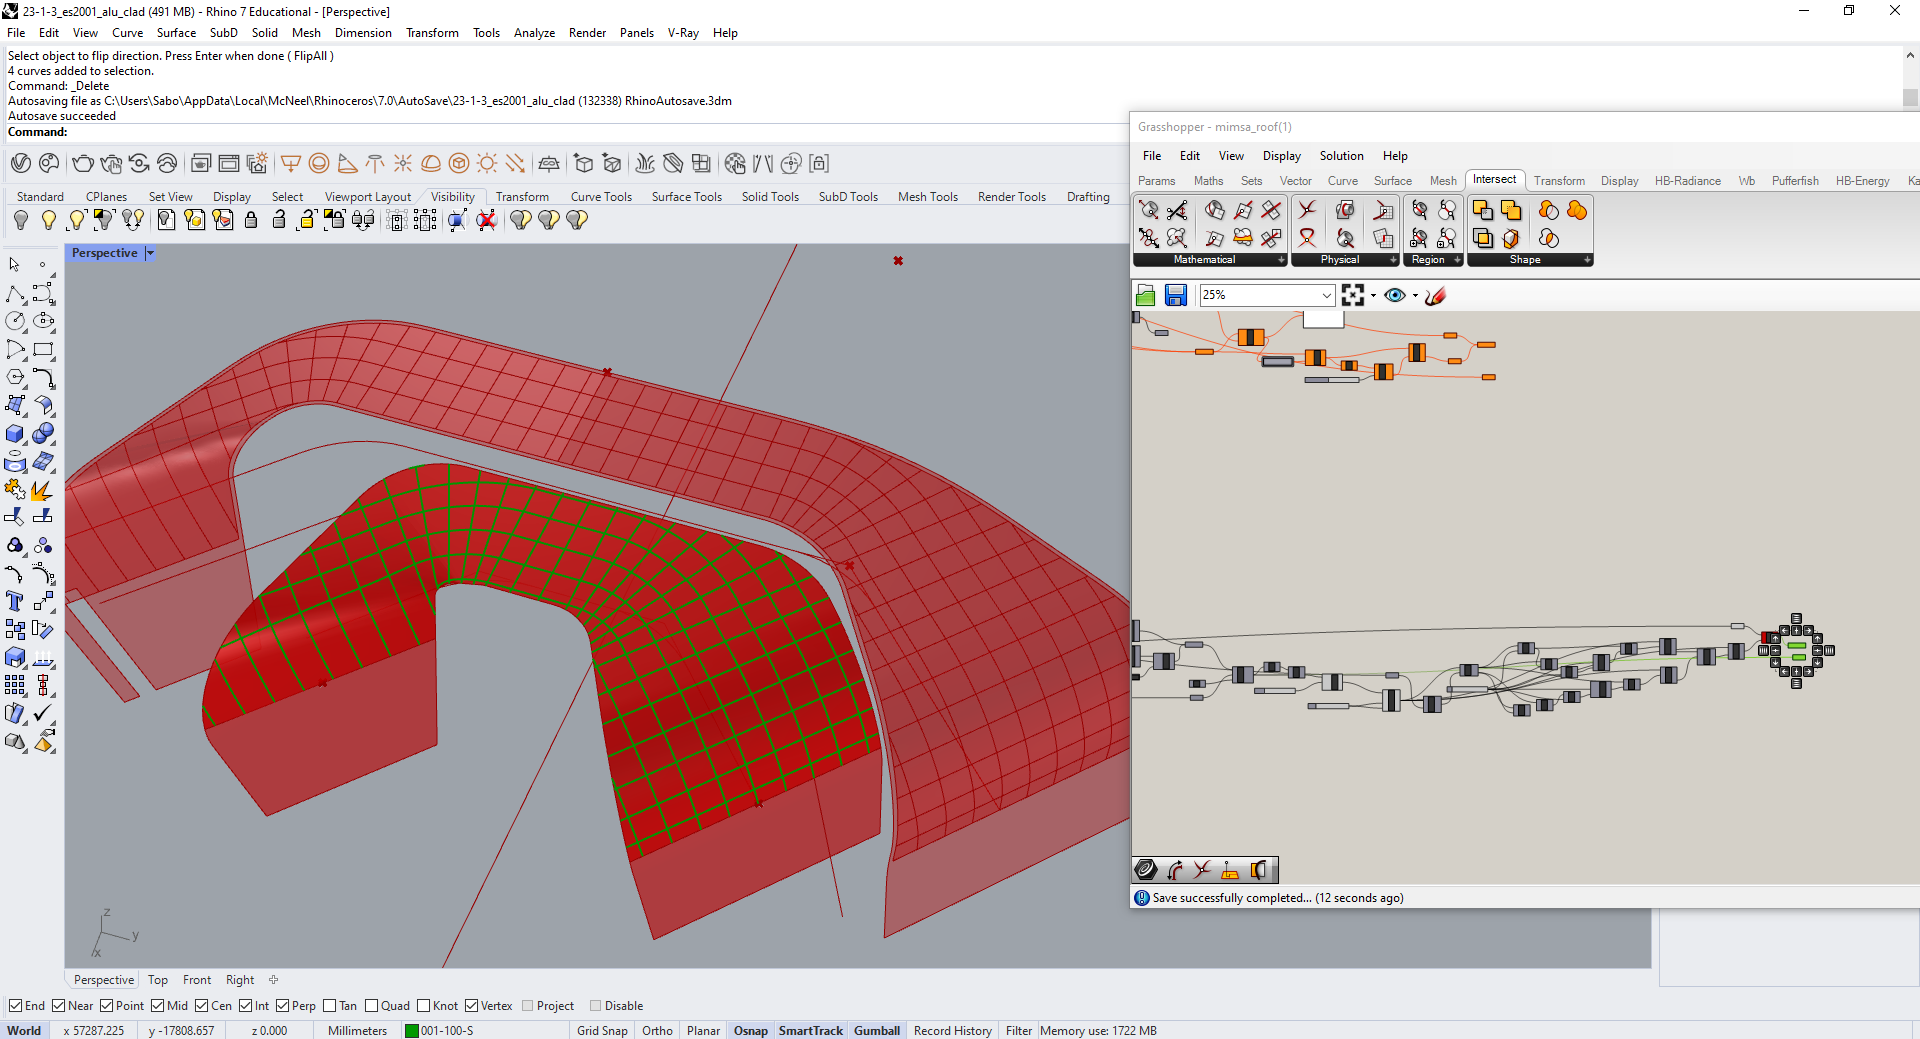This screenshot has height=1039, width=1920.
Task: Save Grasshopper document with floppy icon
Action: 1176,295
